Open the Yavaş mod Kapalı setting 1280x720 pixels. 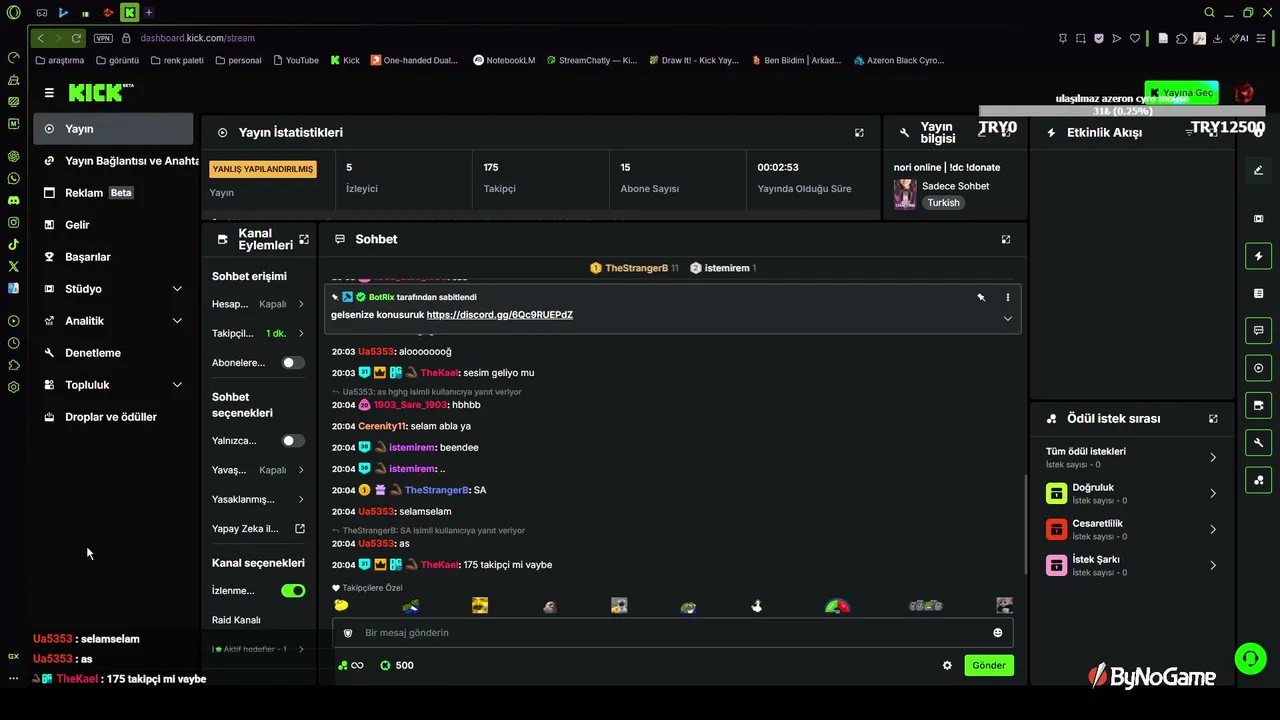(259, 470)
